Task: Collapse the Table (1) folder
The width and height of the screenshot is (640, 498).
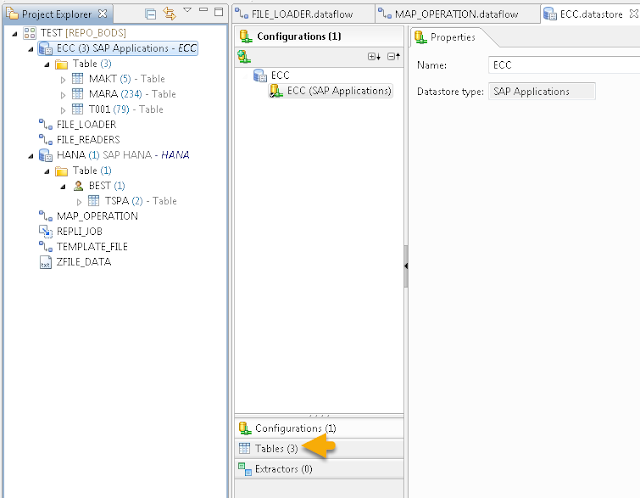Action: tap(47, 171)
